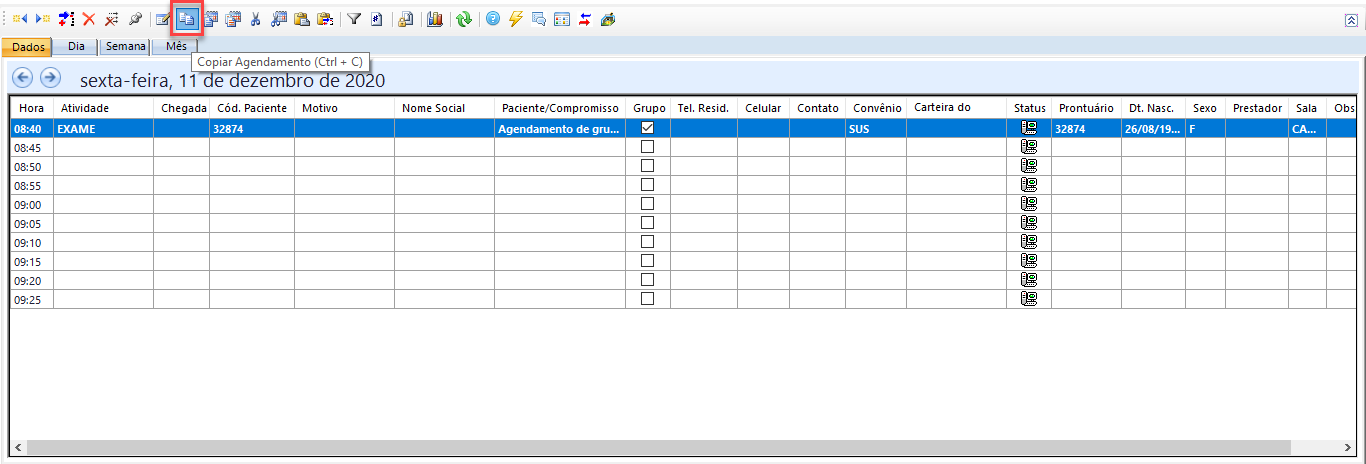Click the 26/08/19... birth date cell
The image size is (1366, 464).
click(x=1153, y=128)
